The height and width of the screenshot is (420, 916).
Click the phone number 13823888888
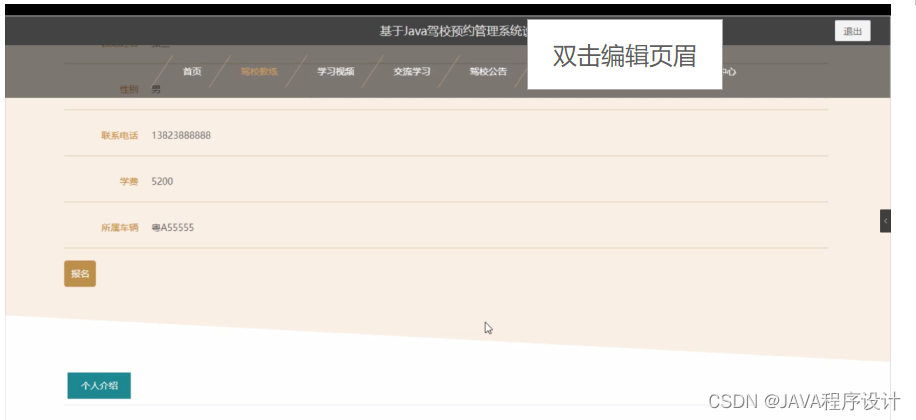point(181,136)
